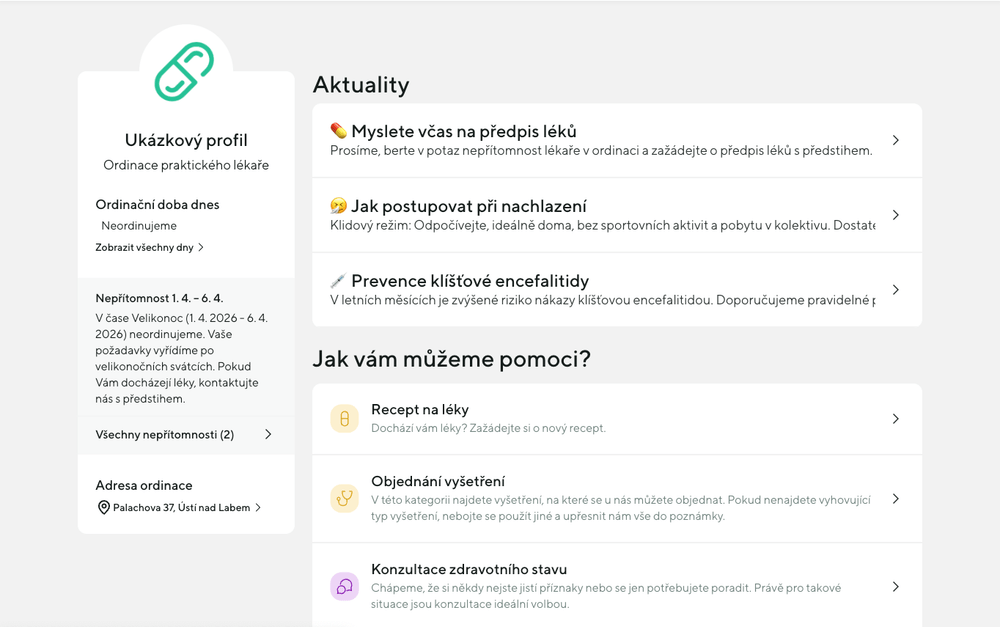Expand Myslete včas na předpis léků chevron
Viewport: 1000px width, 627px height.
coord(896,141)
